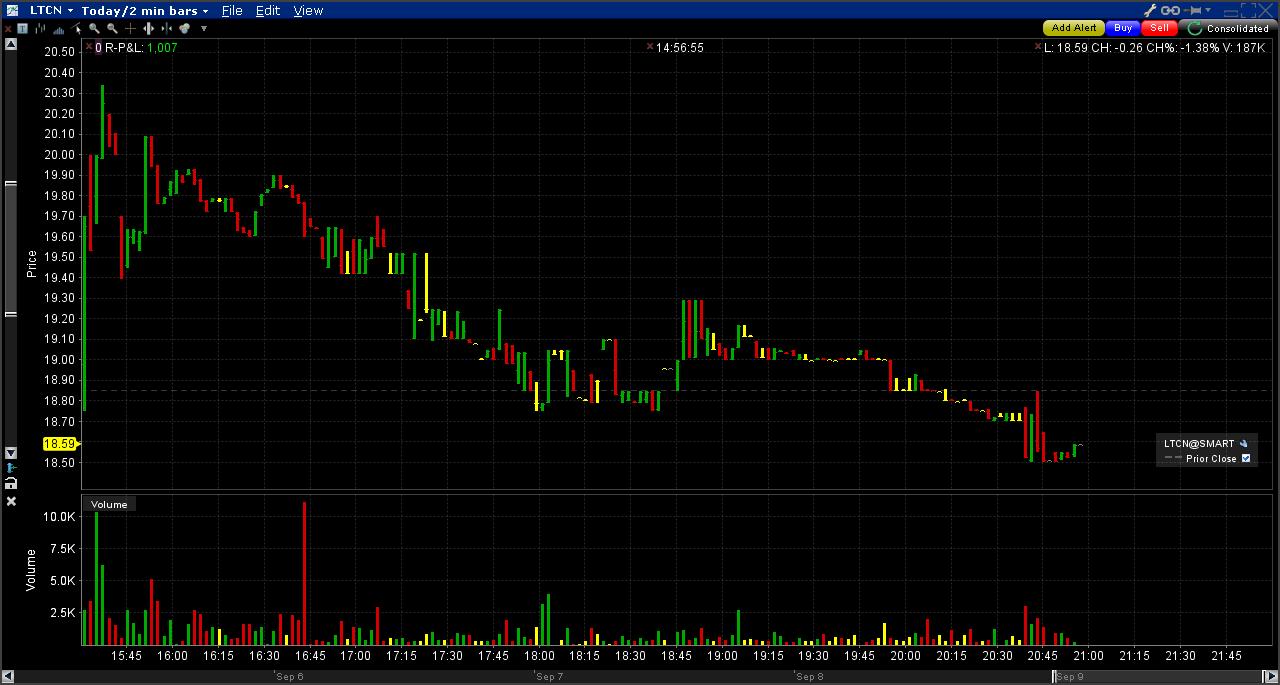Click the Volume panel label
The image size is (1280, 685).
click(x=110, y=505)
